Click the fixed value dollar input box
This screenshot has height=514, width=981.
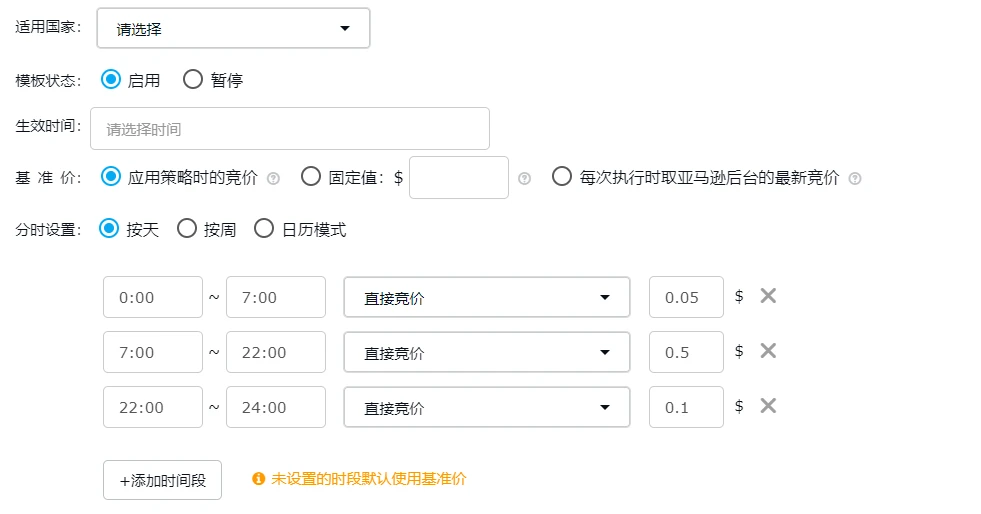pos(459,178)
